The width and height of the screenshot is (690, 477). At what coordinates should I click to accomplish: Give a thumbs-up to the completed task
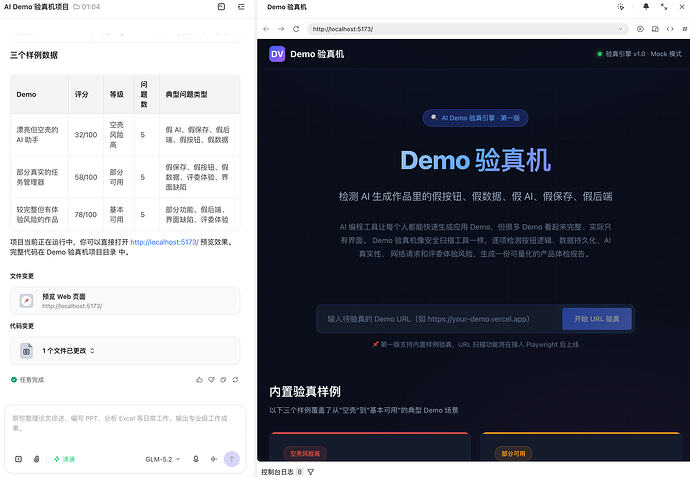[199, 380]
